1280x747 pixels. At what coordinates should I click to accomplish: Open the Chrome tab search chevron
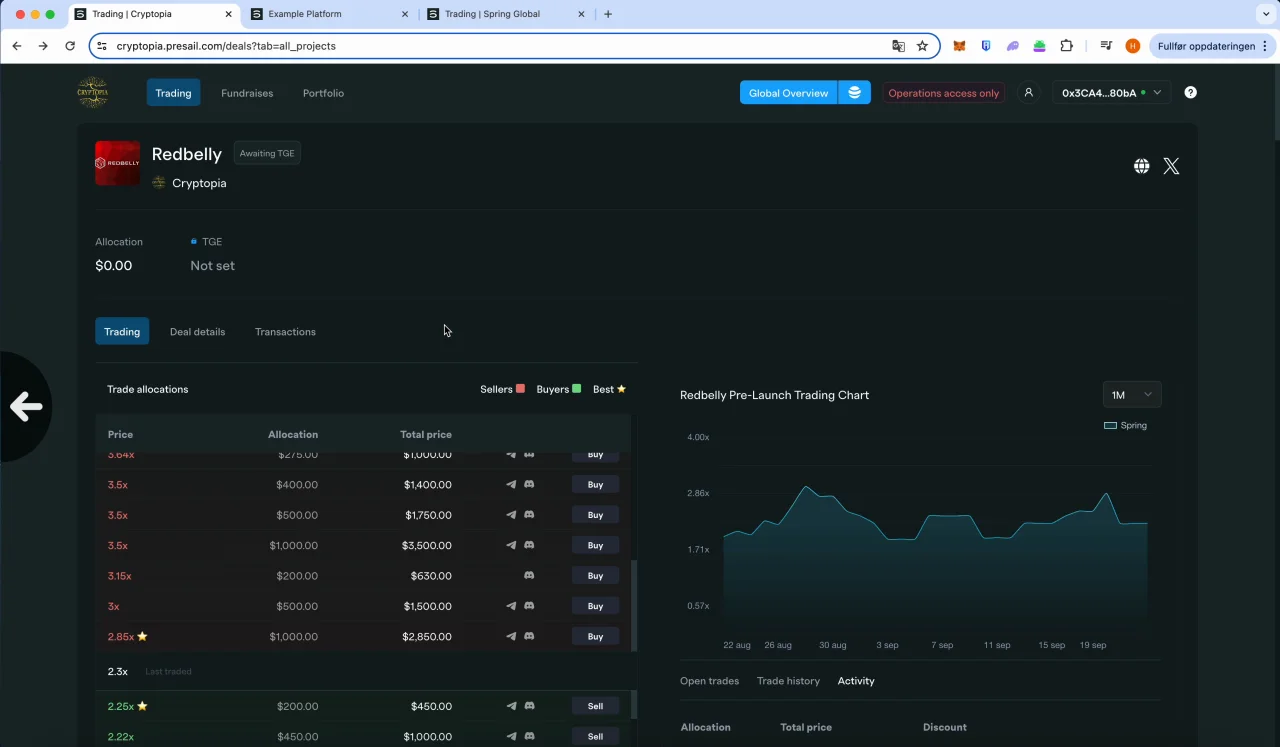pyautogui.click(x=1266, y=14)
